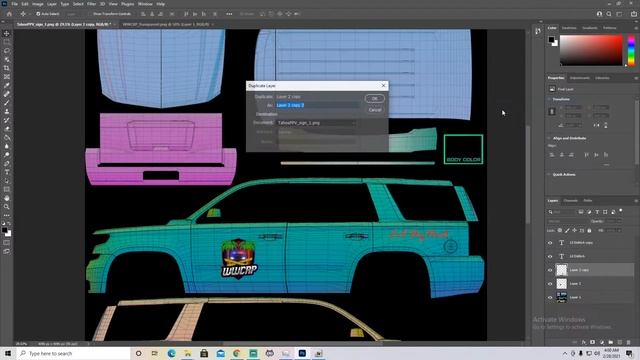This screenshot has width=640, height=360.
Task: Click Layer 2 copy thumbnail
Action: 562,270
